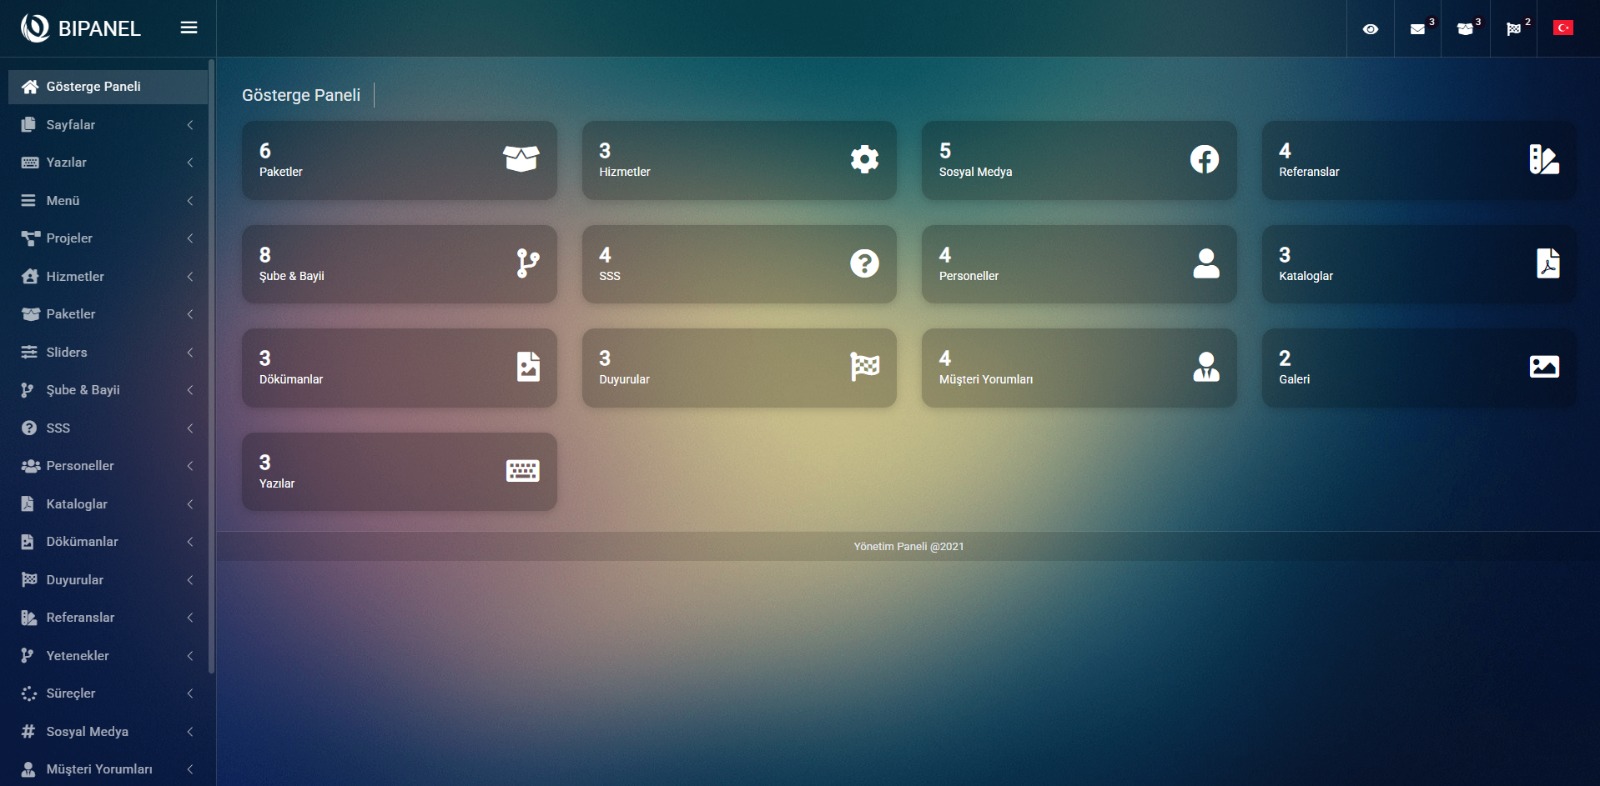Click the image icon on Galeri card

pos(1544,367)
